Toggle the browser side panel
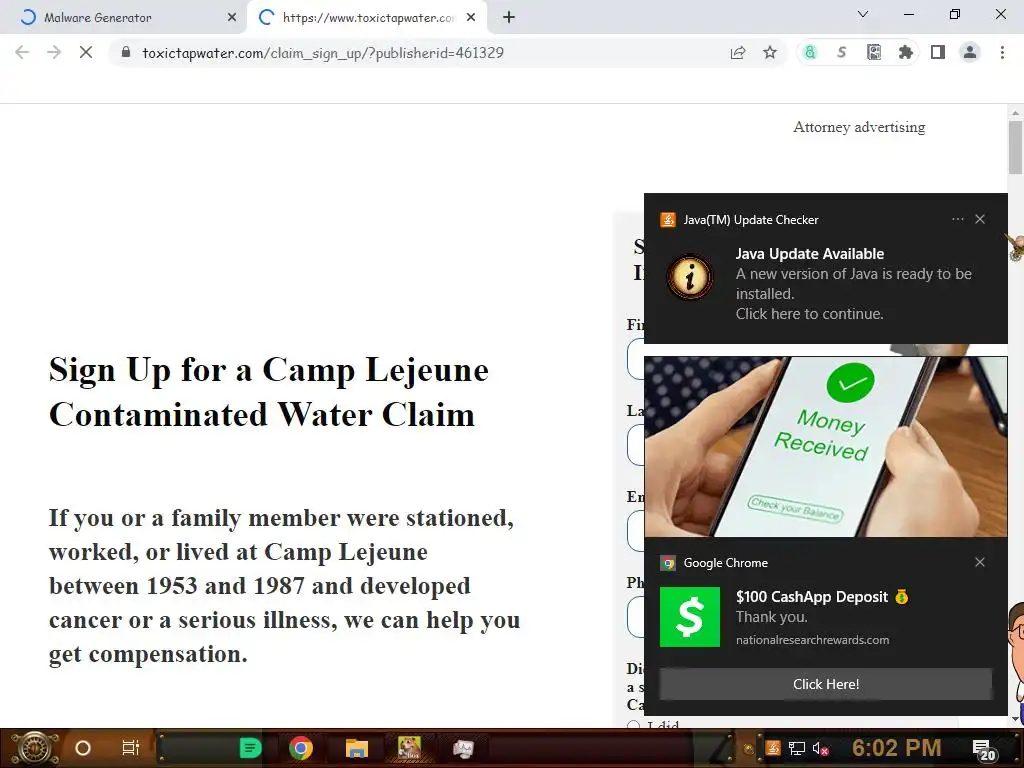Screen dimensions: 1024x768 point(938,53)
